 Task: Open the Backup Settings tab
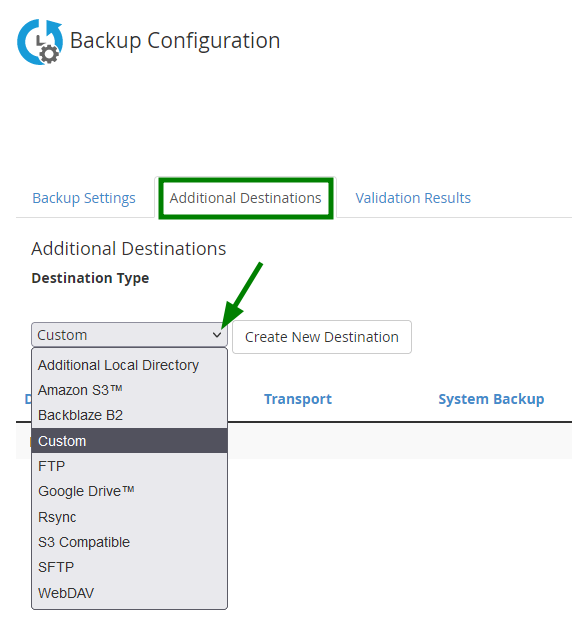(x=84, y=198)
